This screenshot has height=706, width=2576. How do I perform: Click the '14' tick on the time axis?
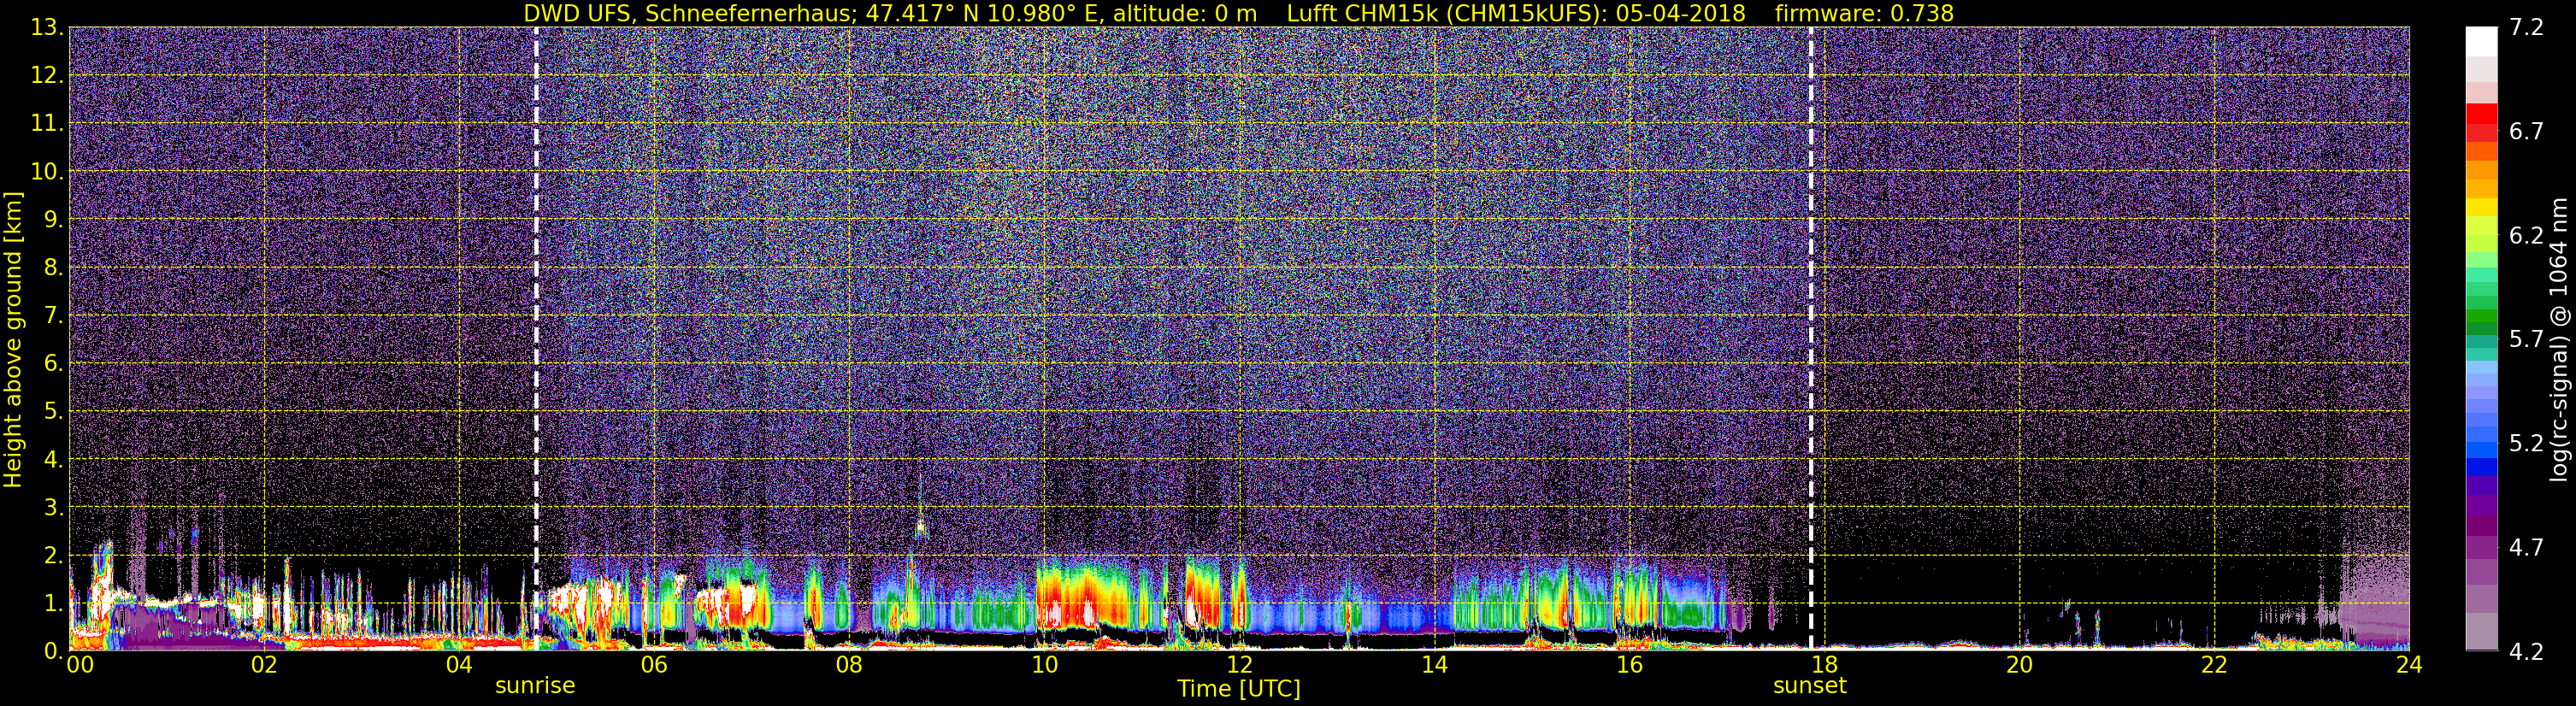pos(1434,665)
